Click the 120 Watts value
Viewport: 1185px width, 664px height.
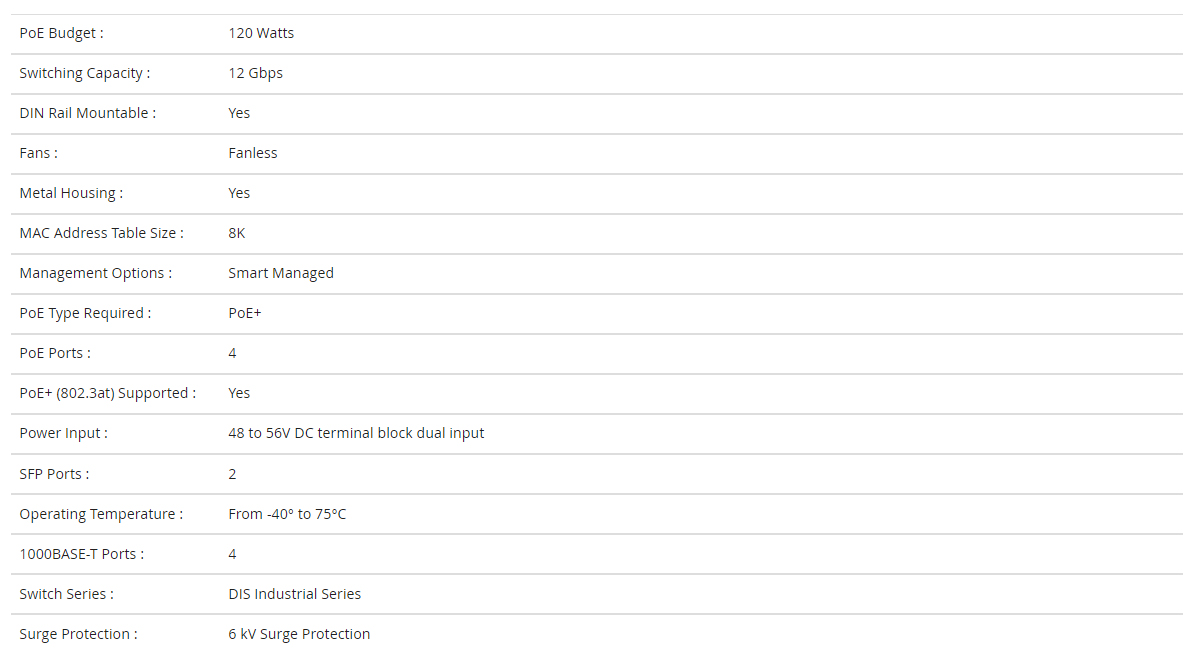point(261,33)
